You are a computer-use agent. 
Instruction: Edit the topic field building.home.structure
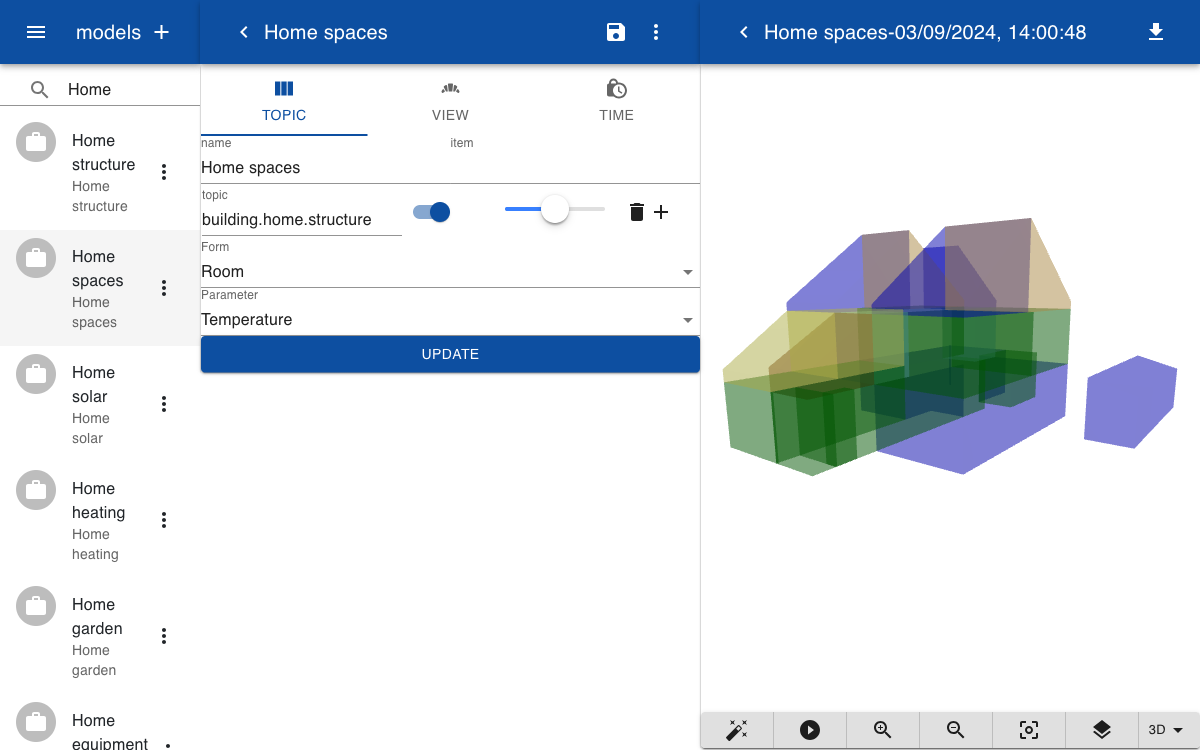(301, 219)
